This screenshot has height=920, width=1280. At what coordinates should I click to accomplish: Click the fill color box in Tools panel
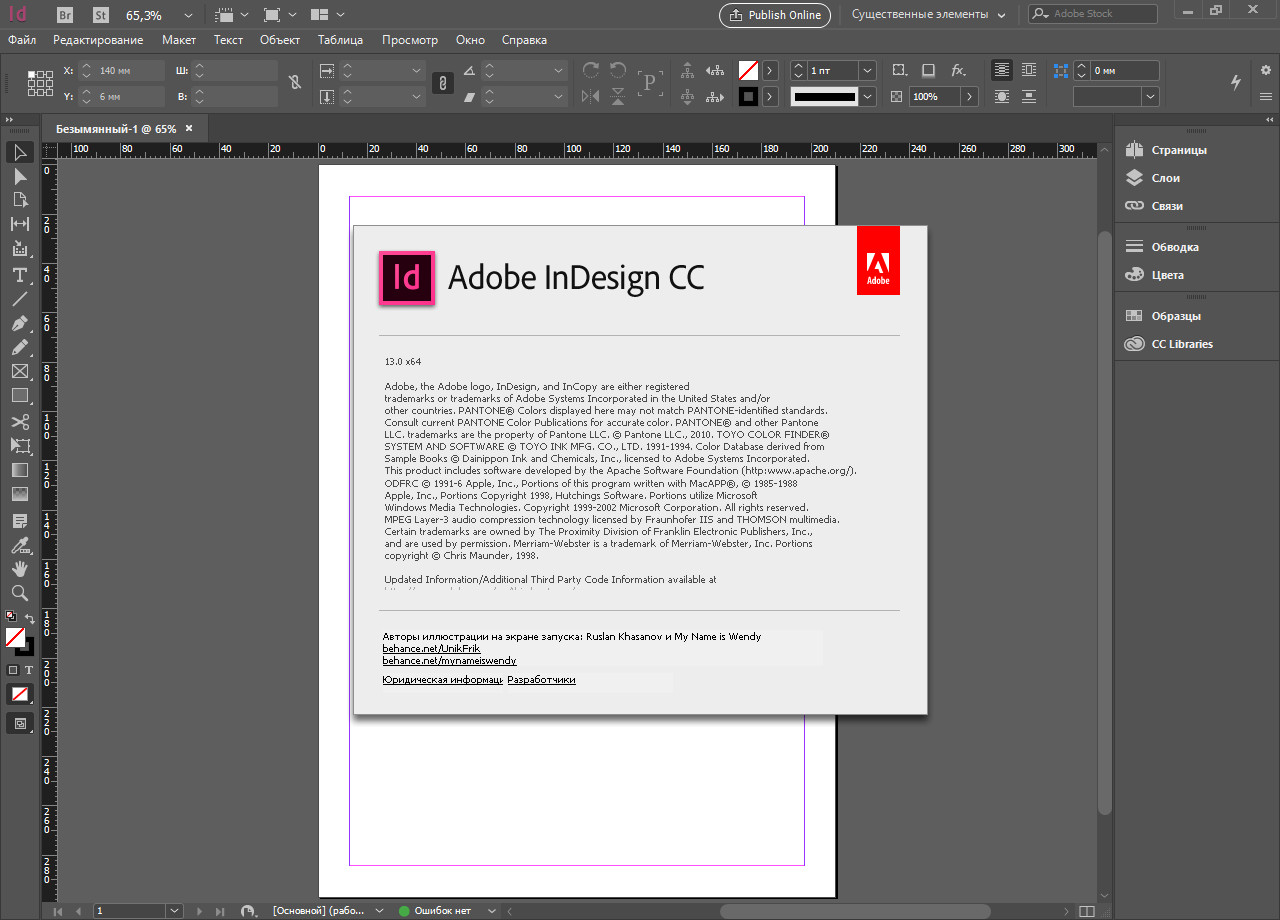click(15, 638)
